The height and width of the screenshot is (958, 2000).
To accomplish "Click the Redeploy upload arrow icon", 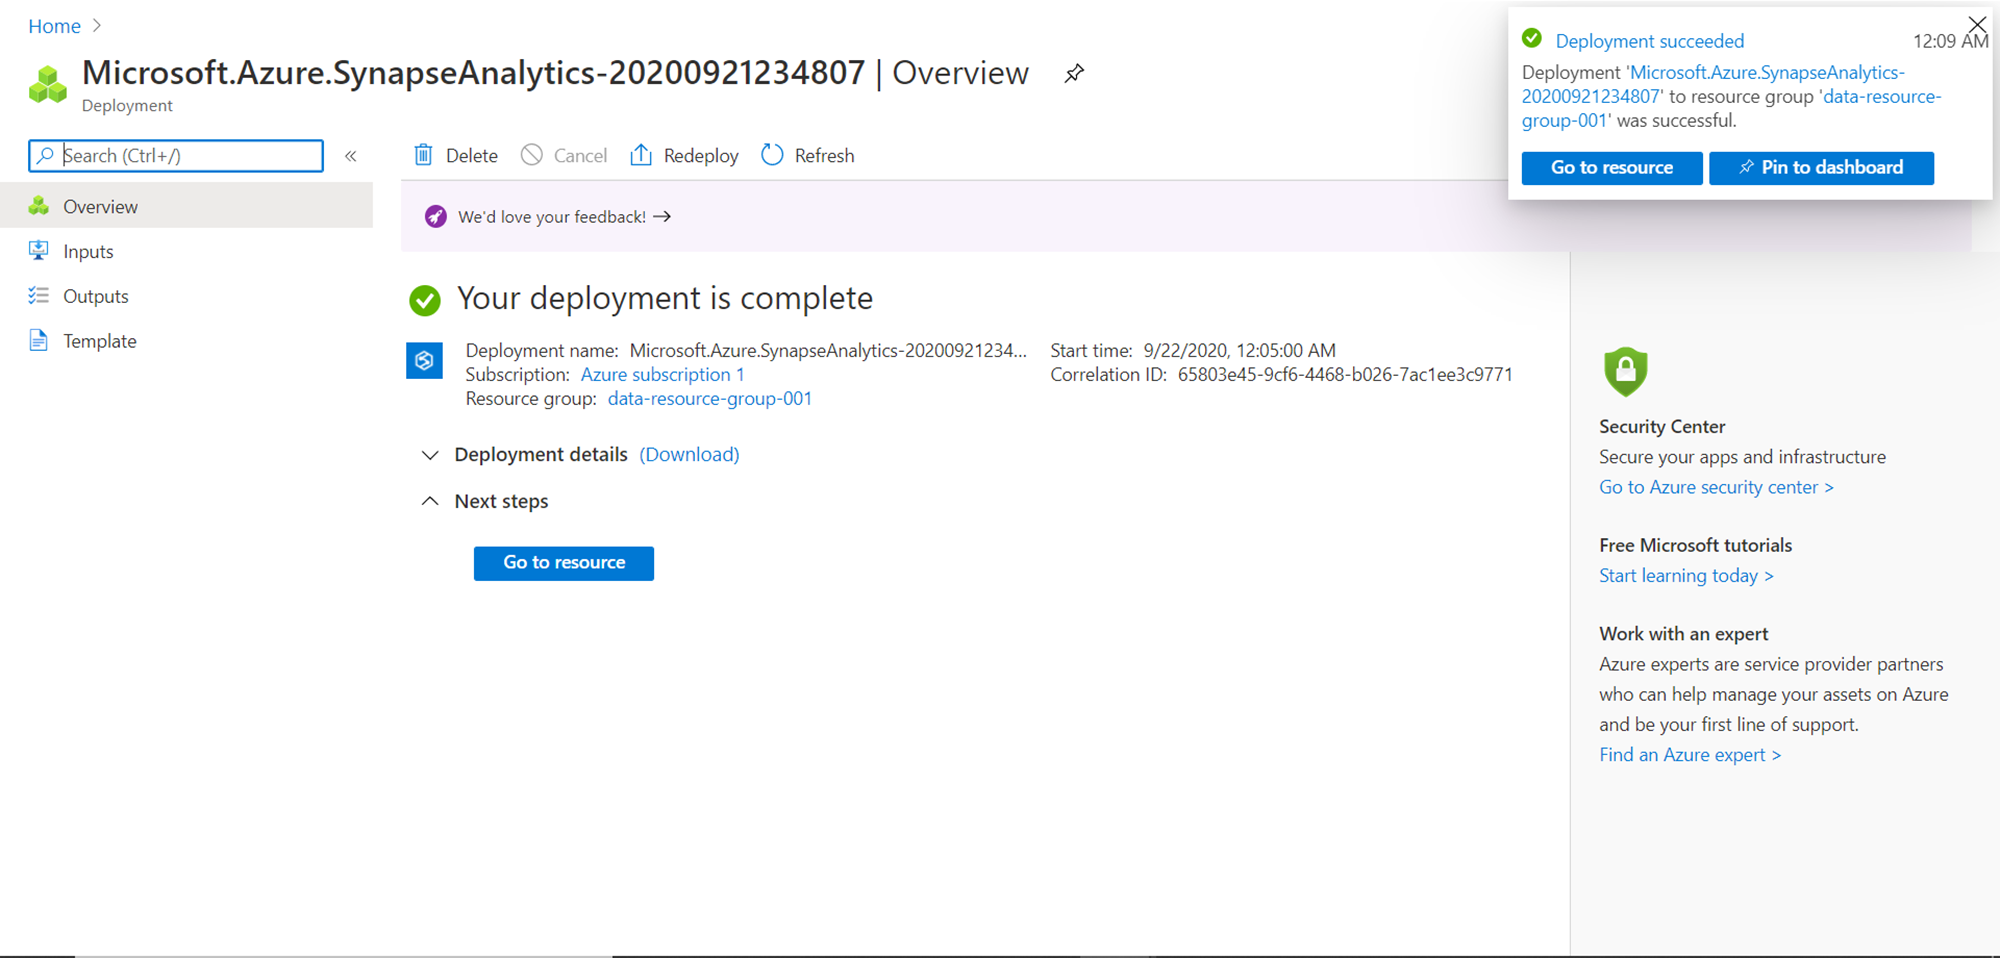I will tap(641, 155).
